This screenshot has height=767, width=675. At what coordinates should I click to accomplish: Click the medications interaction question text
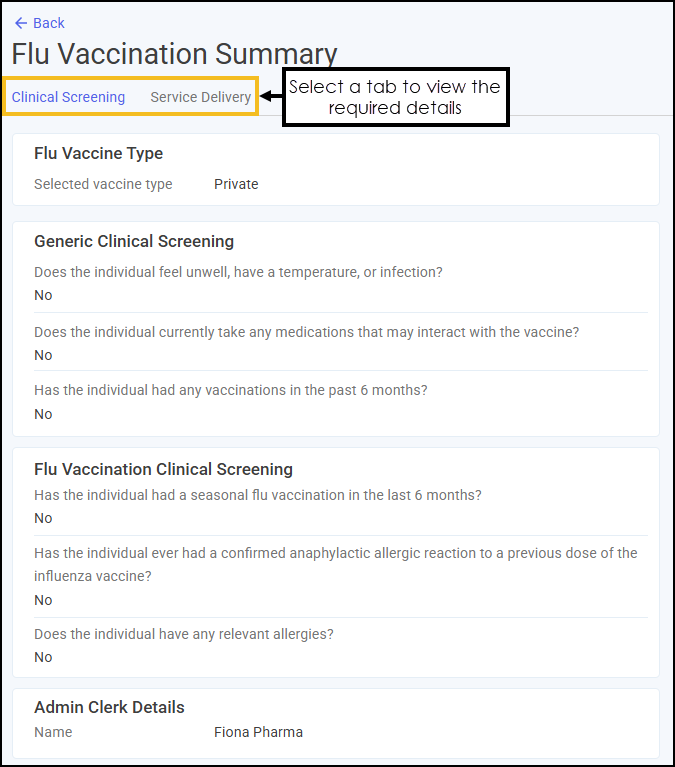(307, 332)
